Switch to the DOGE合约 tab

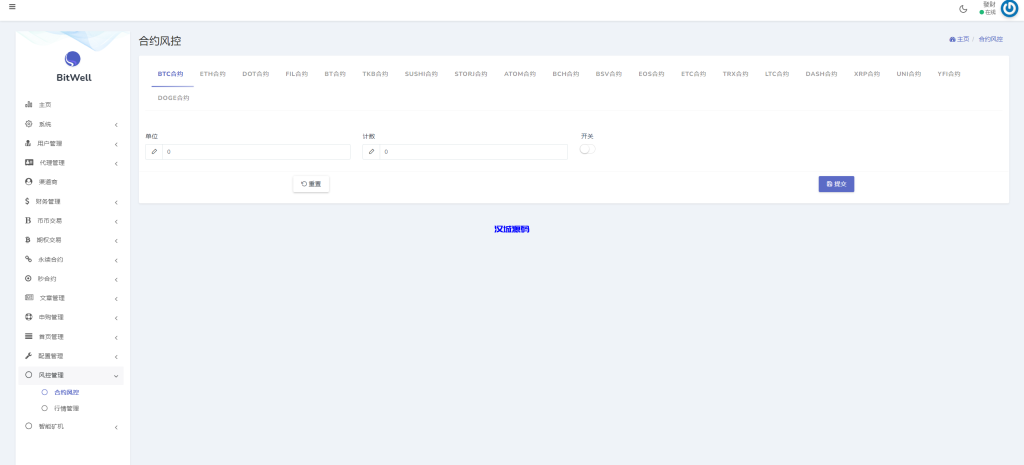(173, 98)
